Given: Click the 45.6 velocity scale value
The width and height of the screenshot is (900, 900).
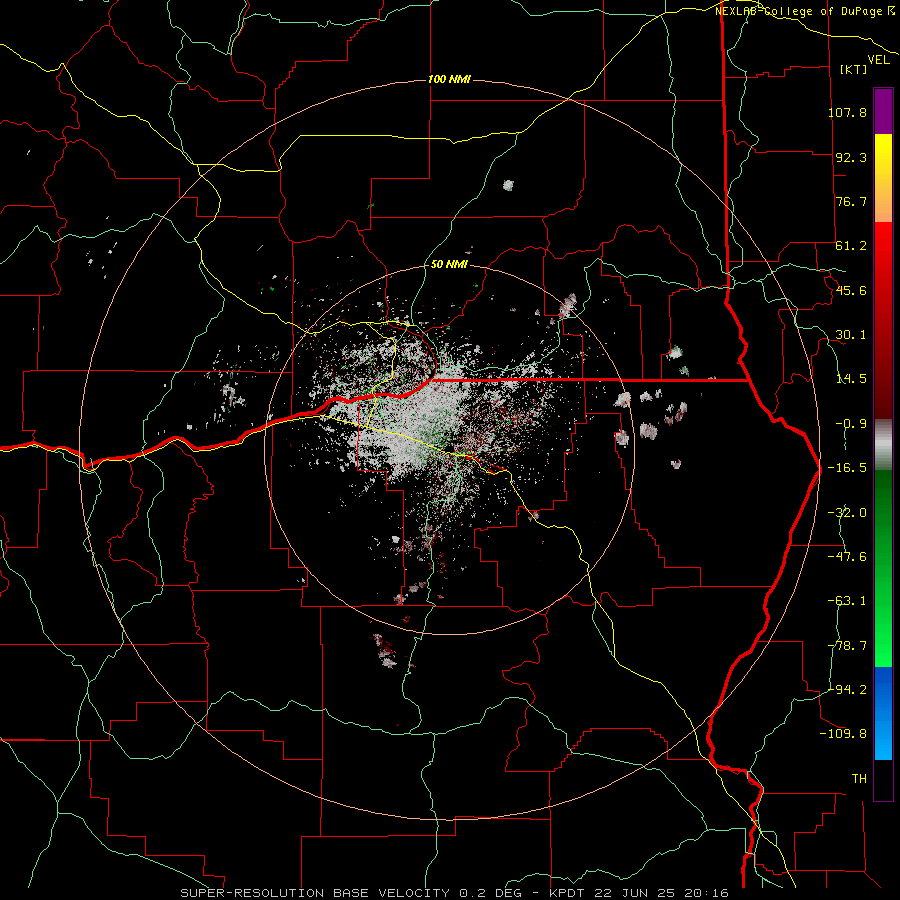Looking at the screenshot, I should point(851,290).
